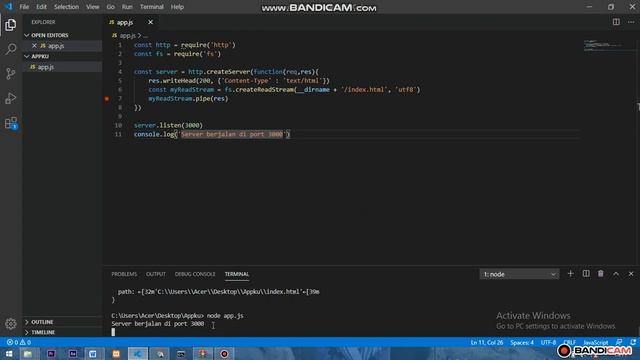Create a new terminal with plus icon
The image size is (640, 360).
coord(571,274)
